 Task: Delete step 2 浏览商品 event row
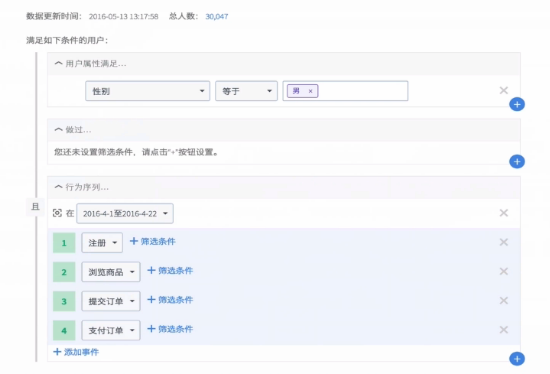[504, 271]
